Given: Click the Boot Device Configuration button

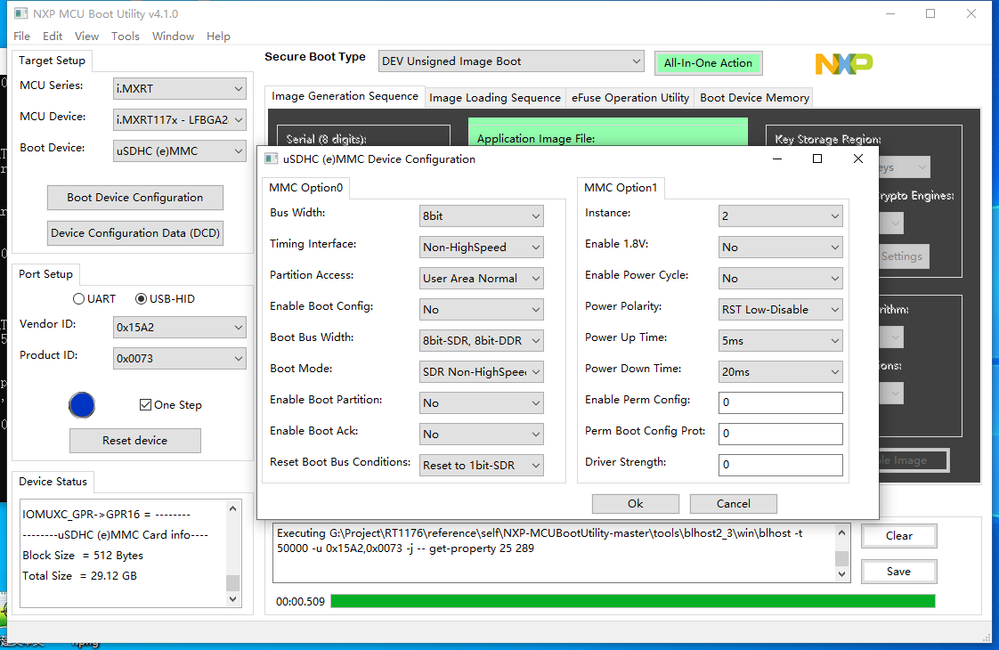Looking at the screenshot, I should [x=135, y=198].
